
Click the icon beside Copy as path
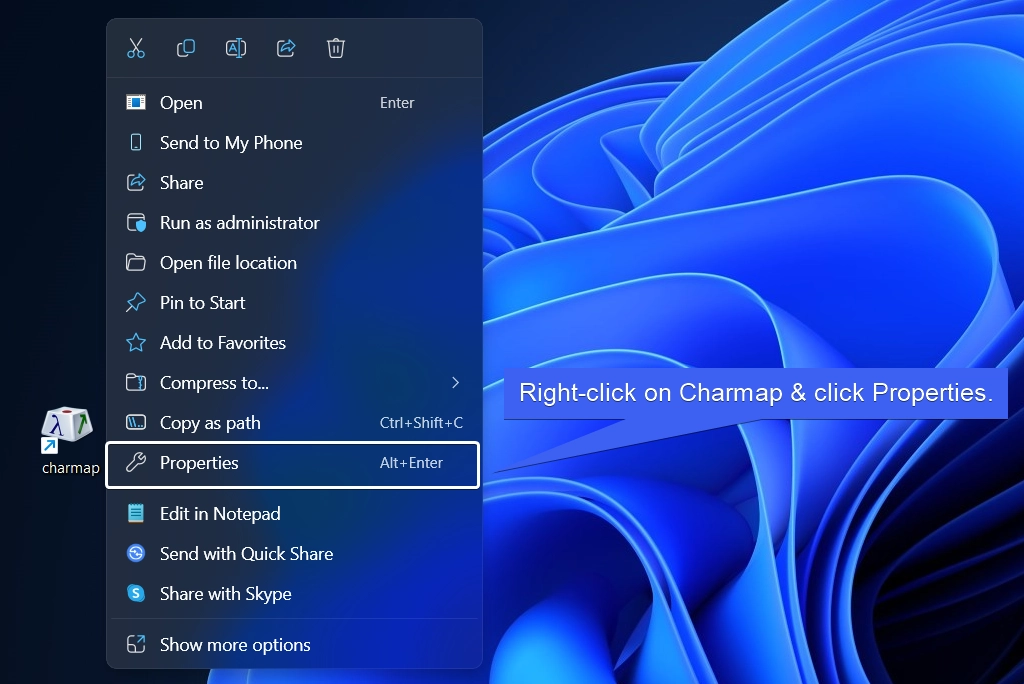point(136,423)
